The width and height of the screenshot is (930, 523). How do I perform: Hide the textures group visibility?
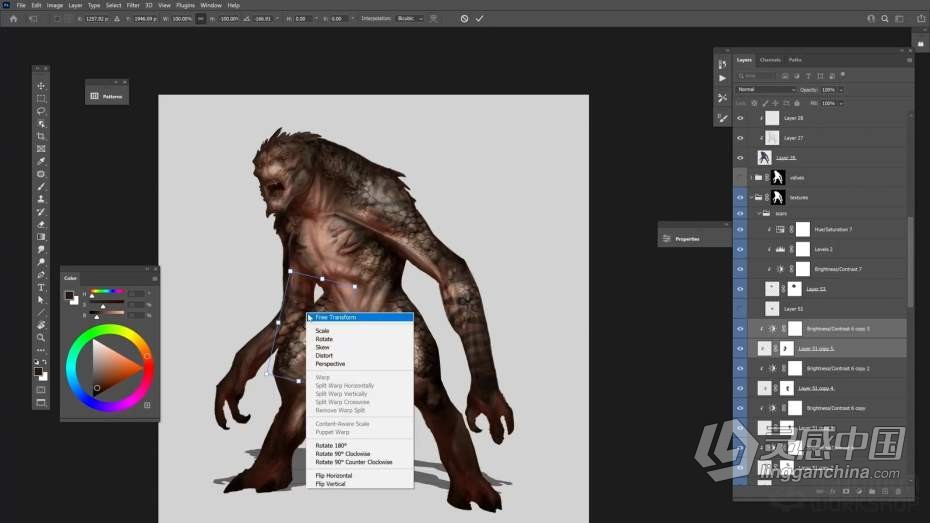click(x=740, y=197)
